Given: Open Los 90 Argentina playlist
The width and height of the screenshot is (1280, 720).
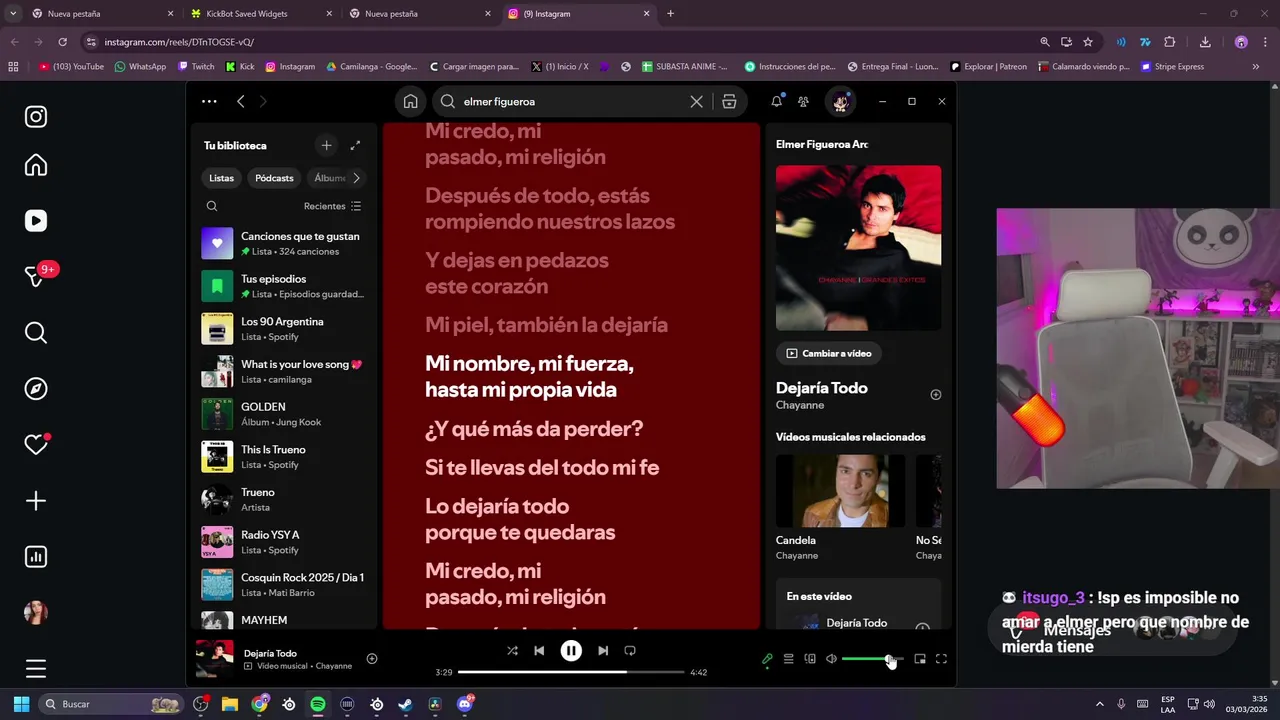Looking at the screenshot, I should [284, 329].
